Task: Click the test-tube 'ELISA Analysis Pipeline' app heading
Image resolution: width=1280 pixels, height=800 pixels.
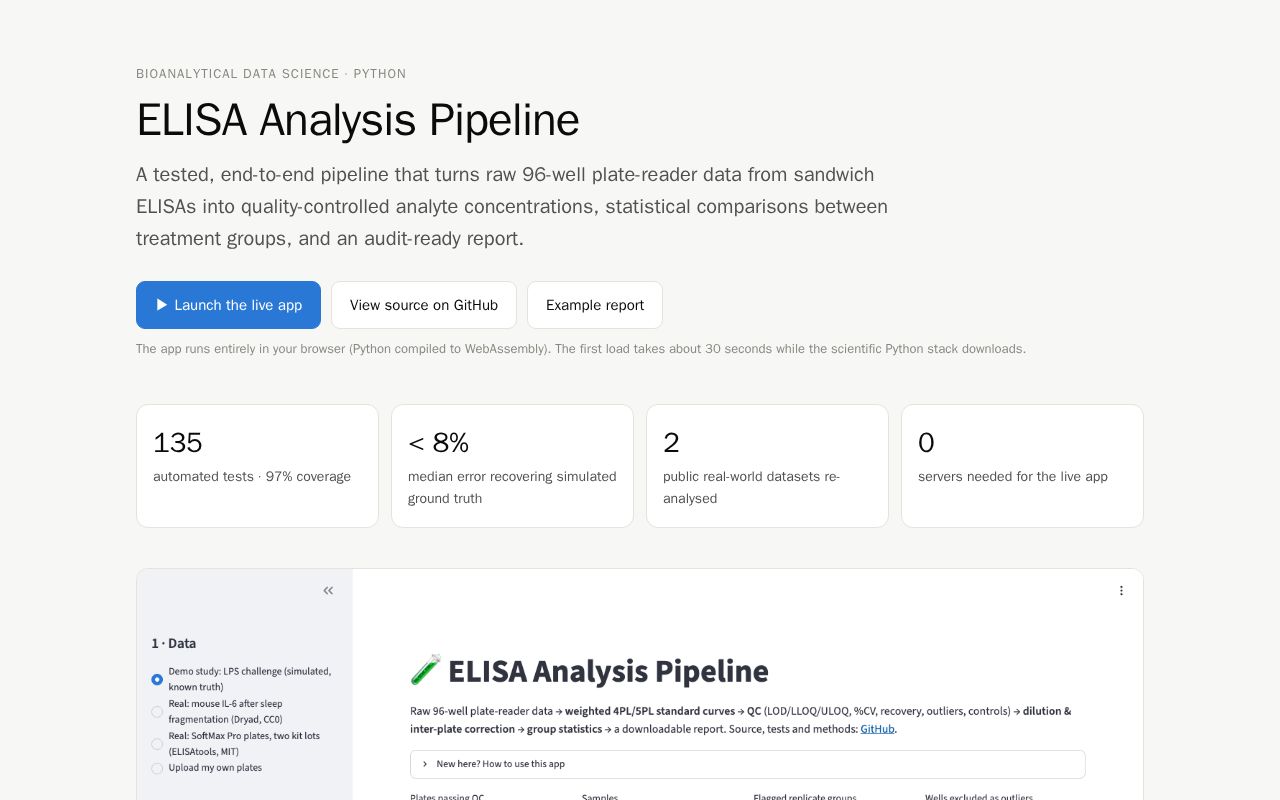Action: [x=589, y=670]
